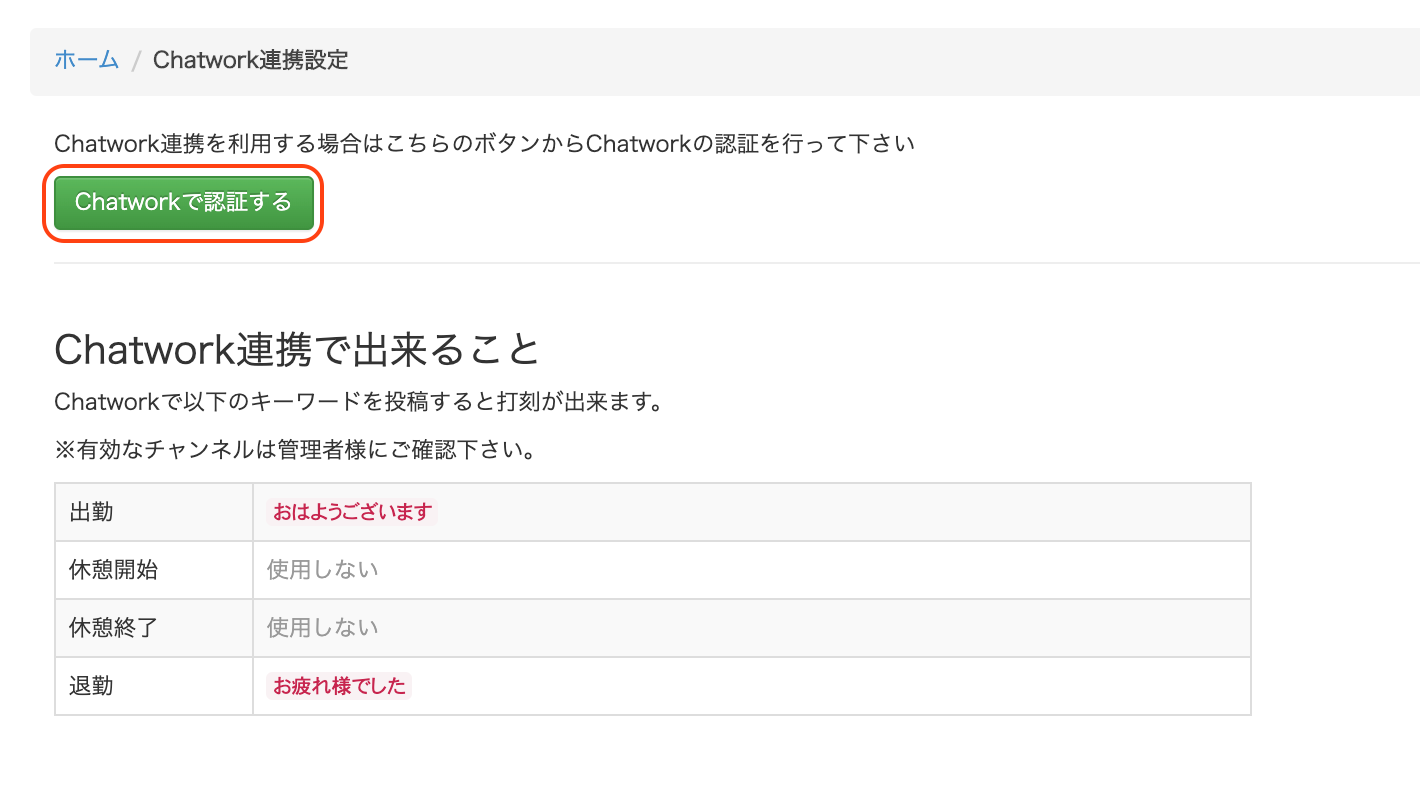
Task: Click the お疲れ様でした keyword badge
Action: pos(340,686)
